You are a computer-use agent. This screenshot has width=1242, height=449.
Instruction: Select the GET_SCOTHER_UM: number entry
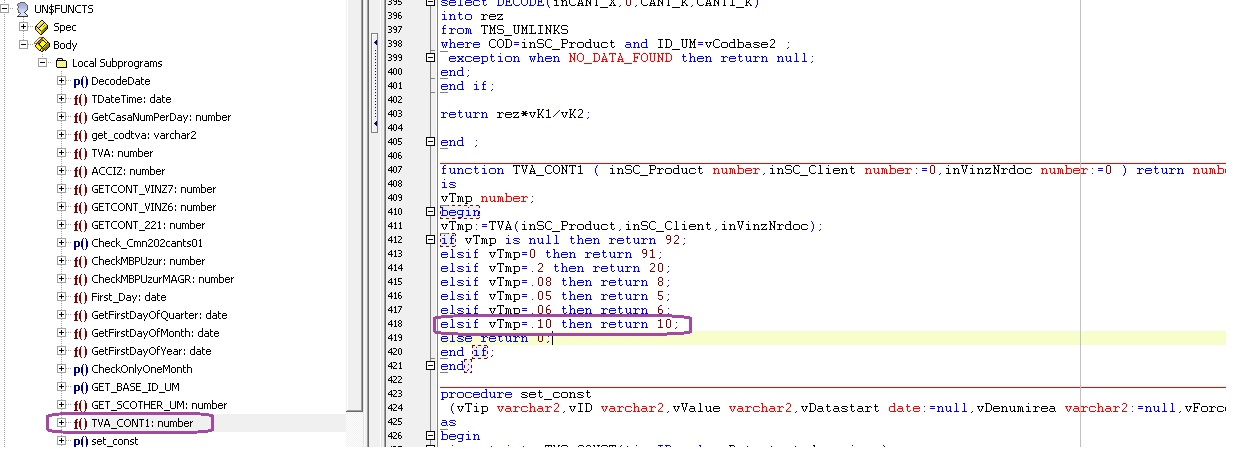(x=159, y=405)
